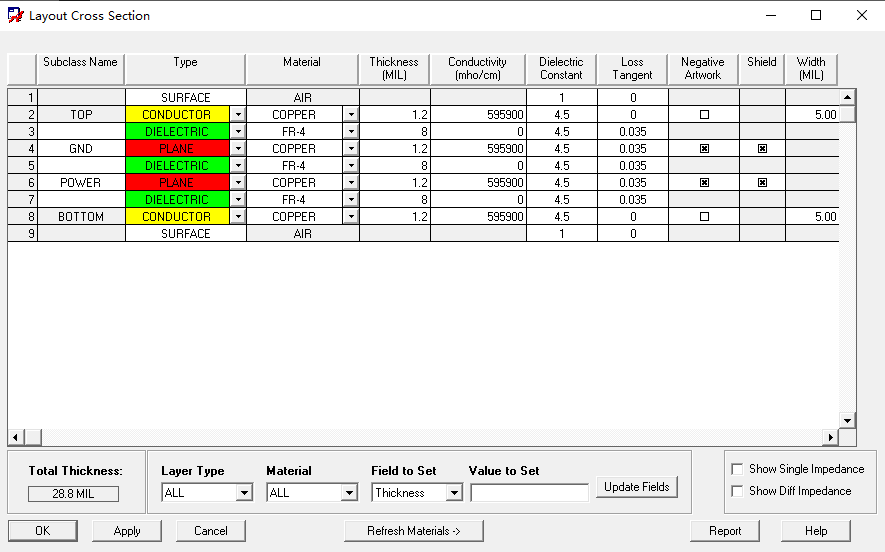Click the POWER subclass name cell
This screenshot has width=885, height=552.
coord(81,182)
